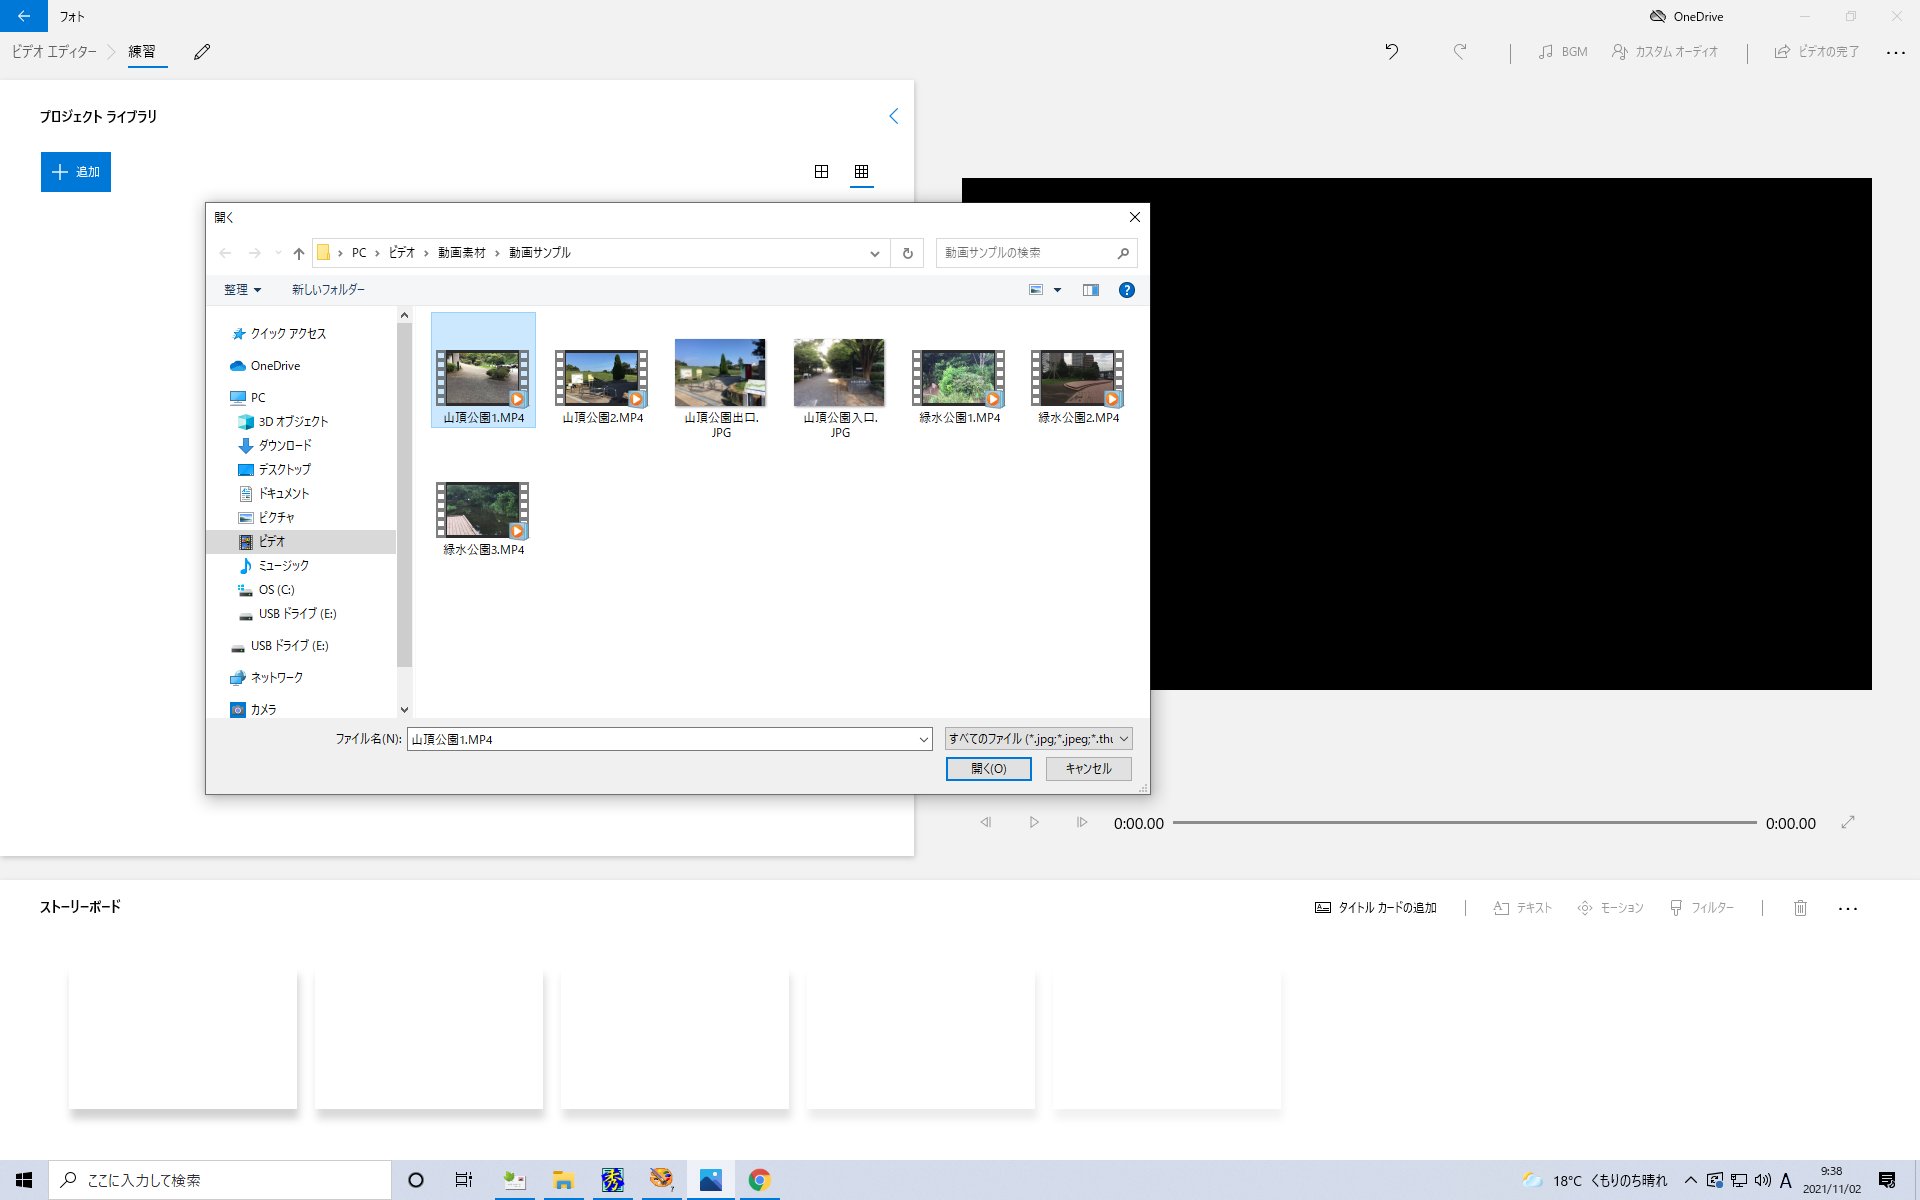The height and width of the screenshot is (1200, 1920).
Task: Select the 緑水公園3.MP4 thumbnail
Action: [x=483, y=512]
